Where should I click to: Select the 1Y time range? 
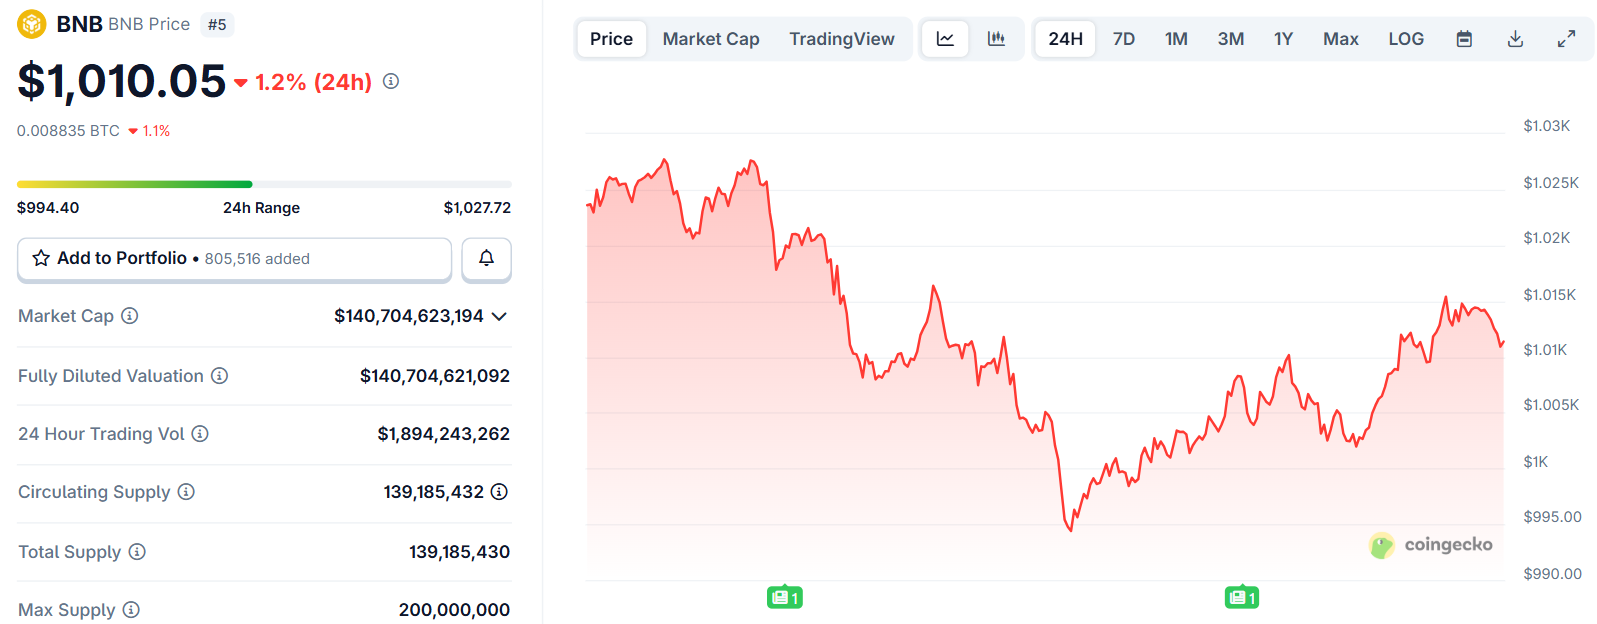pyautogui.click(x=1283, y=39)
